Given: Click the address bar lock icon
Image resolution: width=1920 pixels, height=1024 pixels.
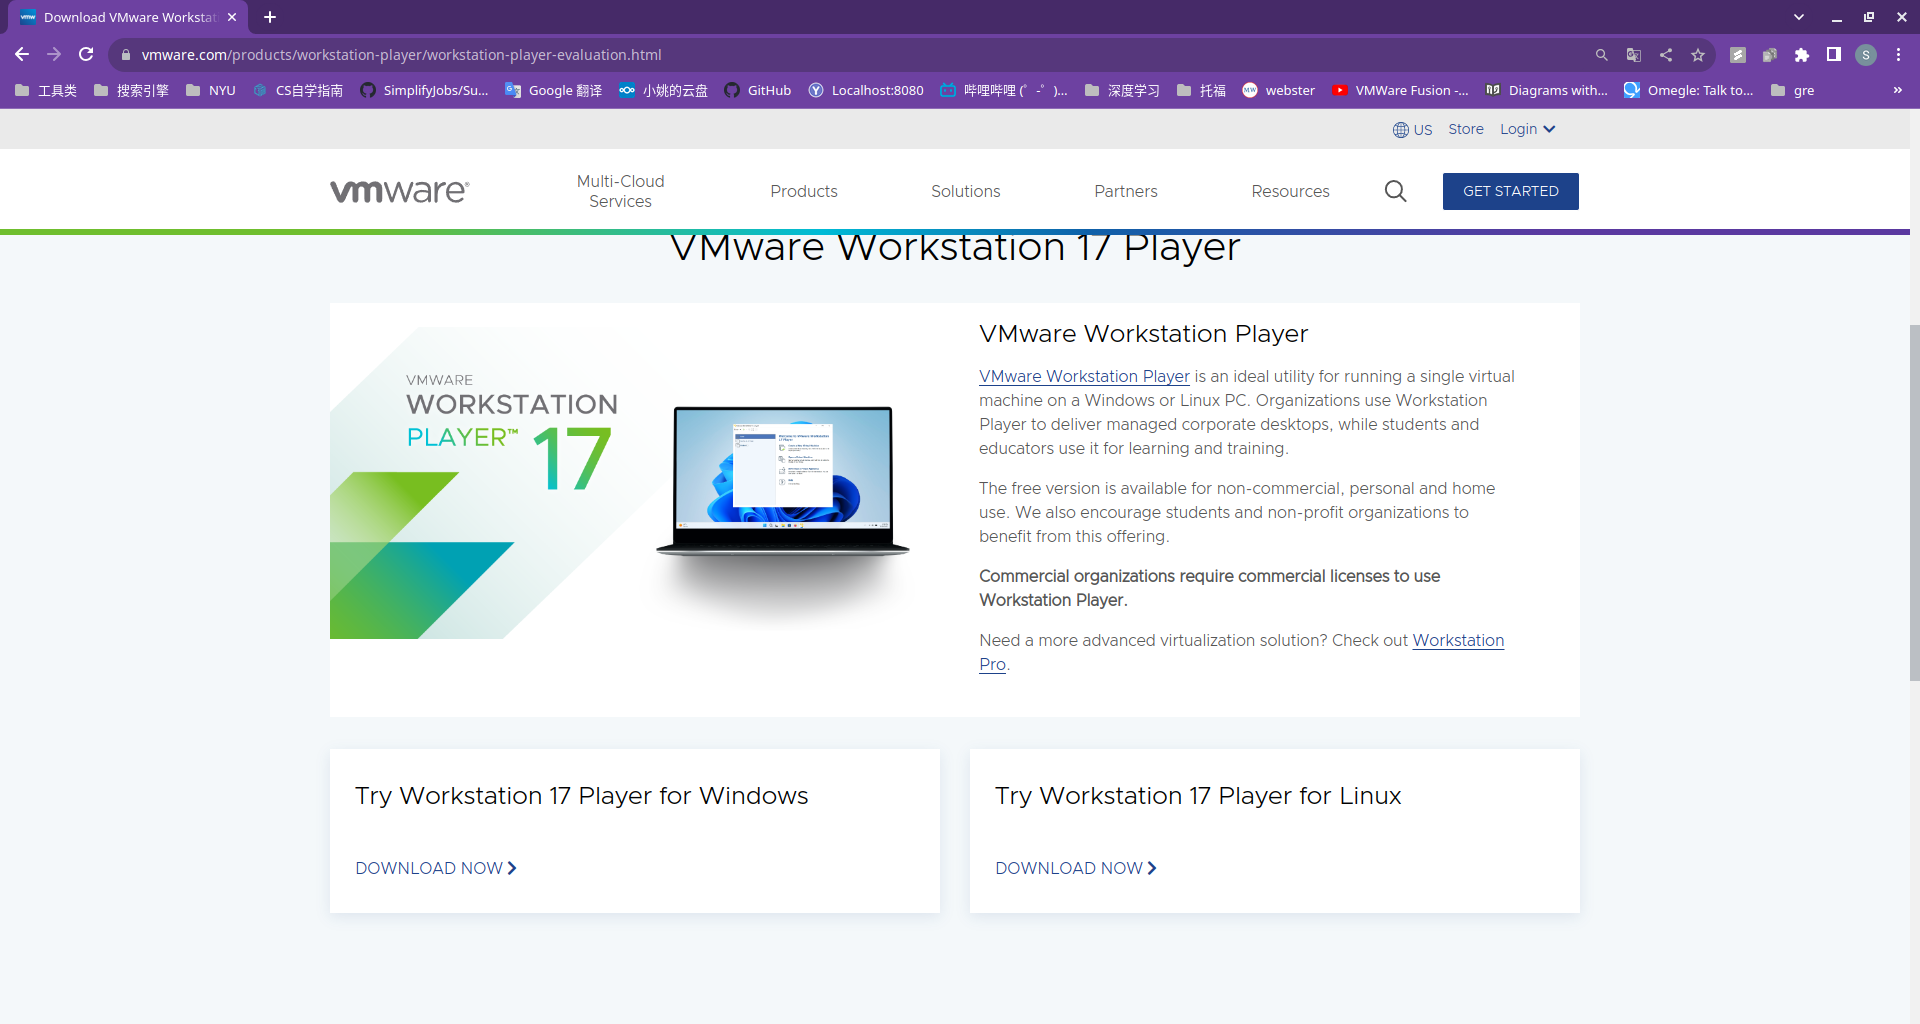Looking at the screenshot, I should pos(126,55).
